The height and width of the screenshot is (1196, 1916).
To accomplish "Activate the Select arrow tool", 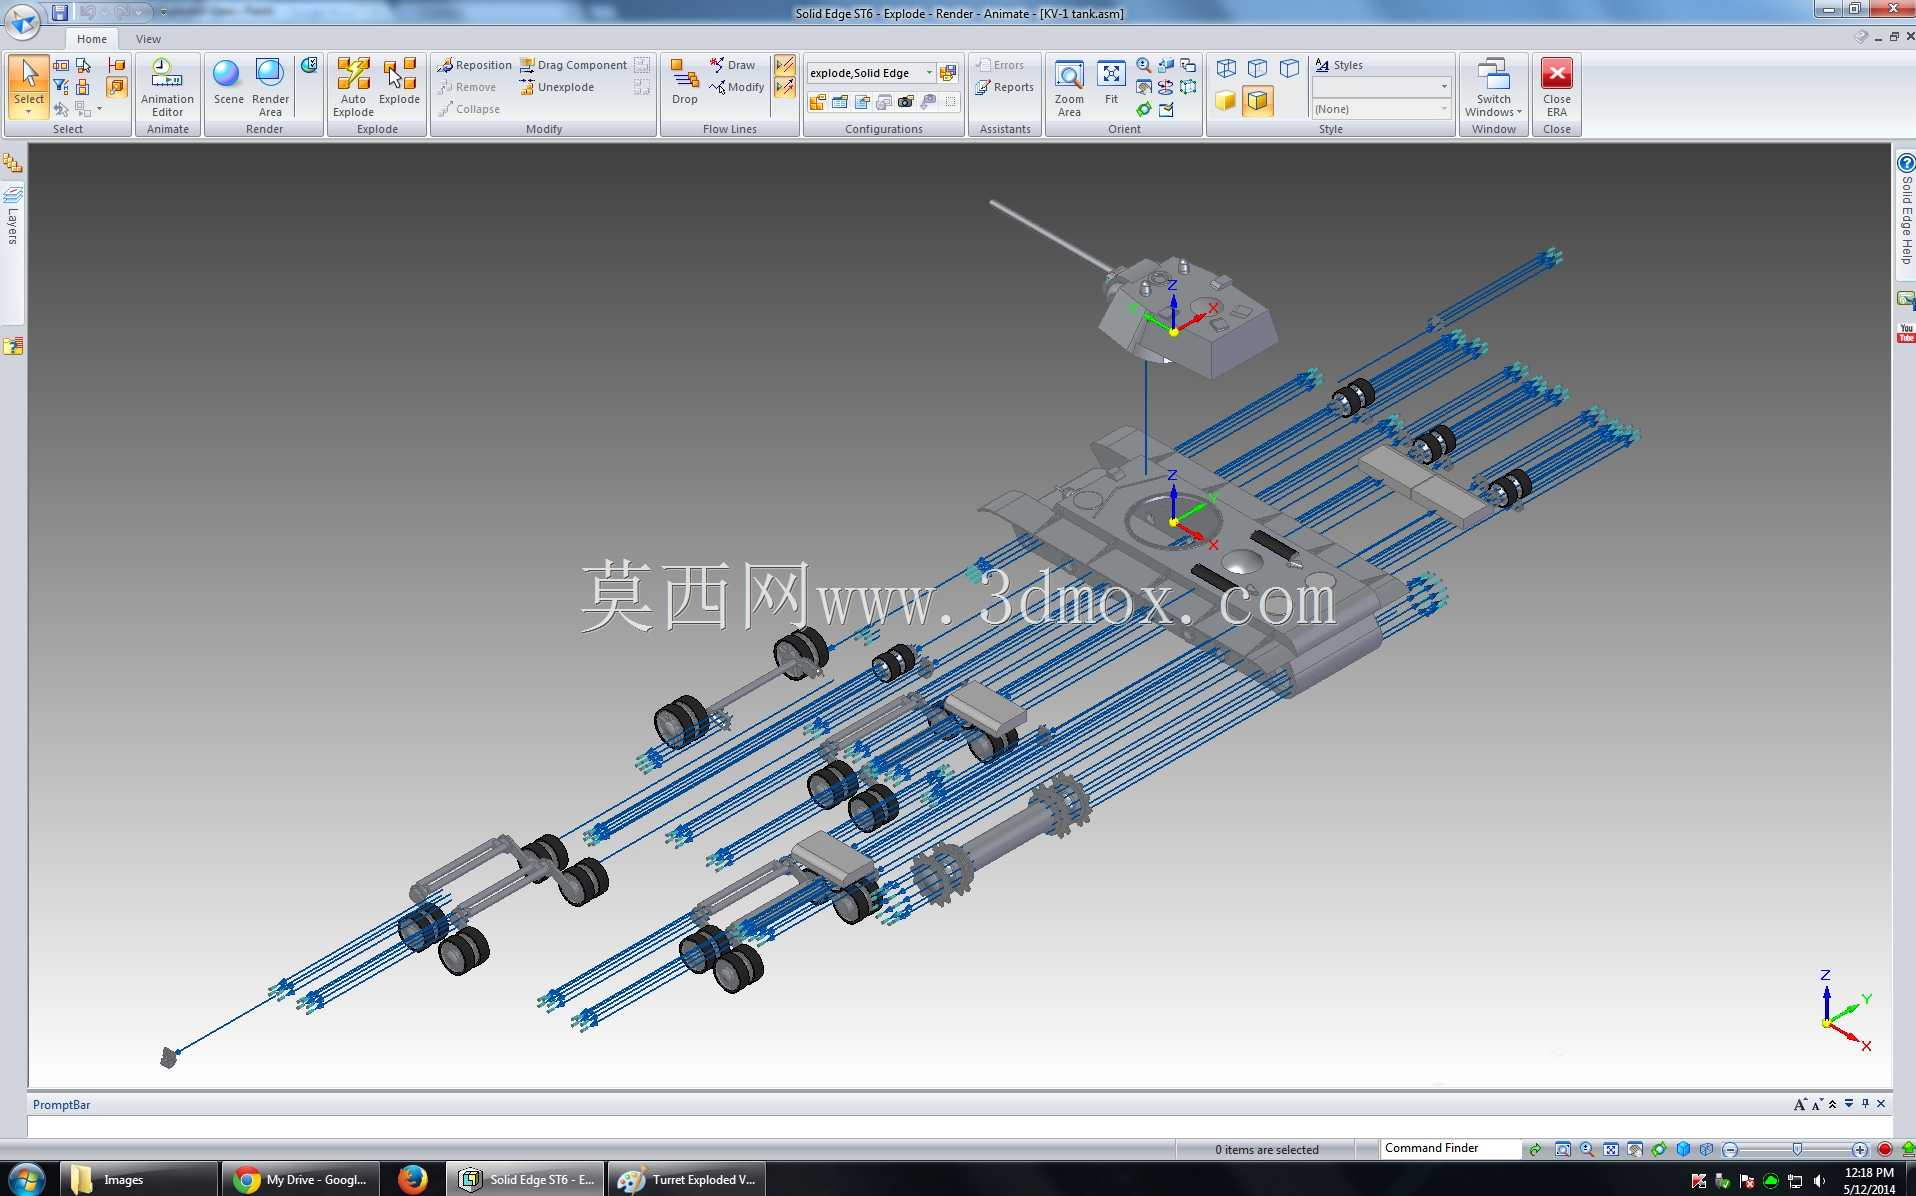I will (x=29, y=78).
